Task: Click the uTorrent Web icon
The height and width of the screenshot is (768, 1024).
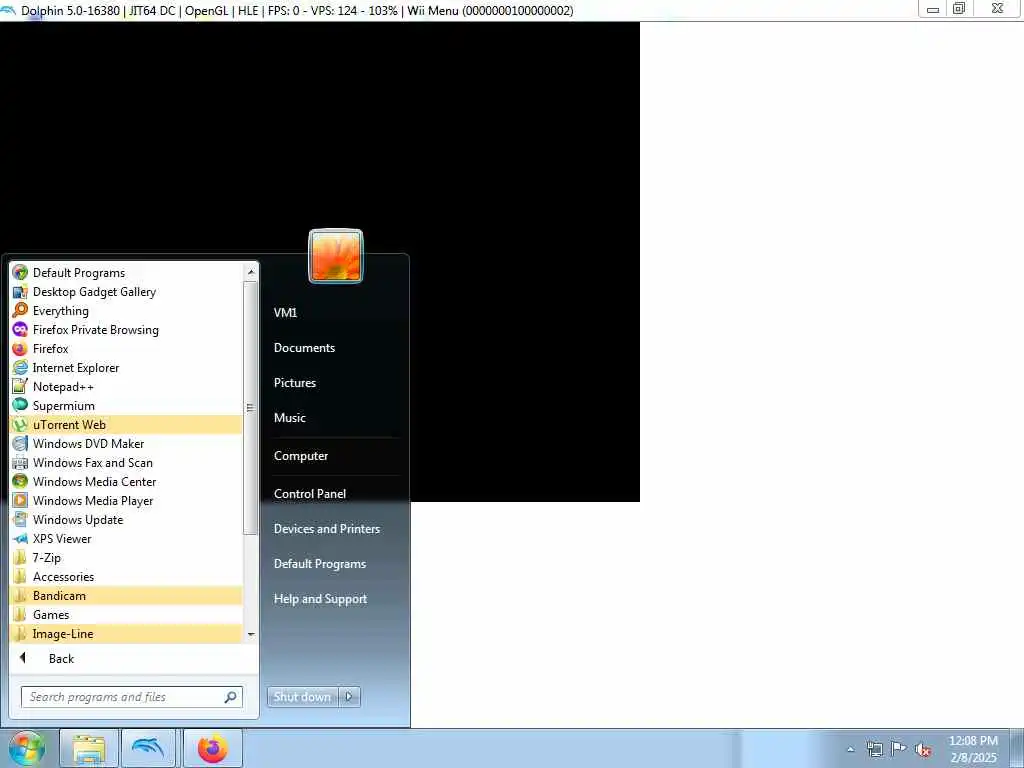Action: tap(20, 424)
